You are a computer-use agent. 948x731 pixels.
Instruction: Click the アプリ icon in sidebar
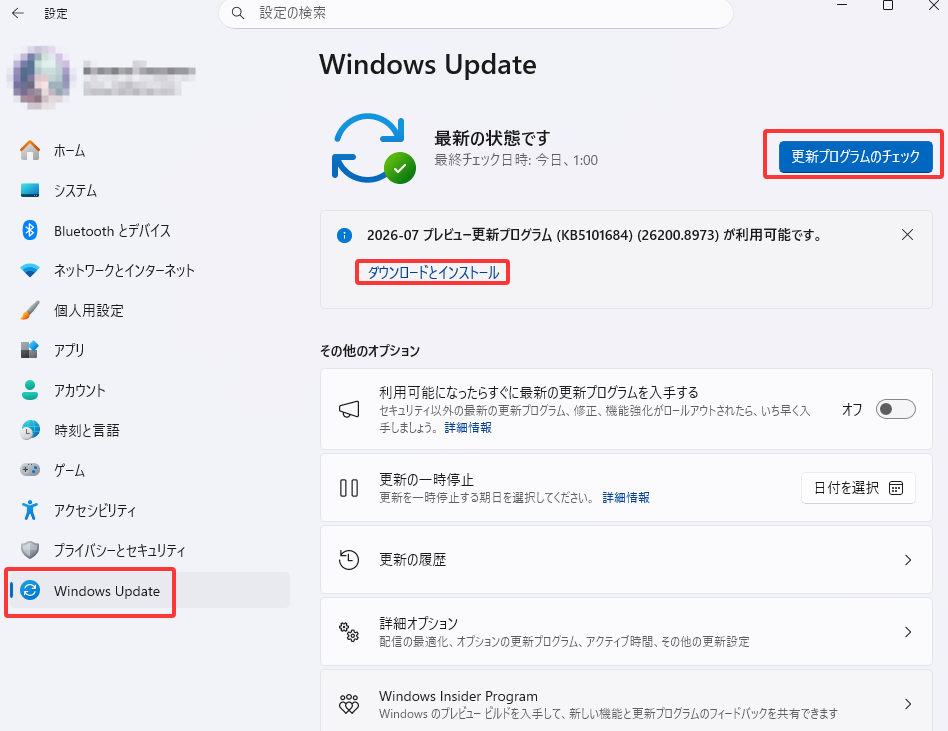30,350
